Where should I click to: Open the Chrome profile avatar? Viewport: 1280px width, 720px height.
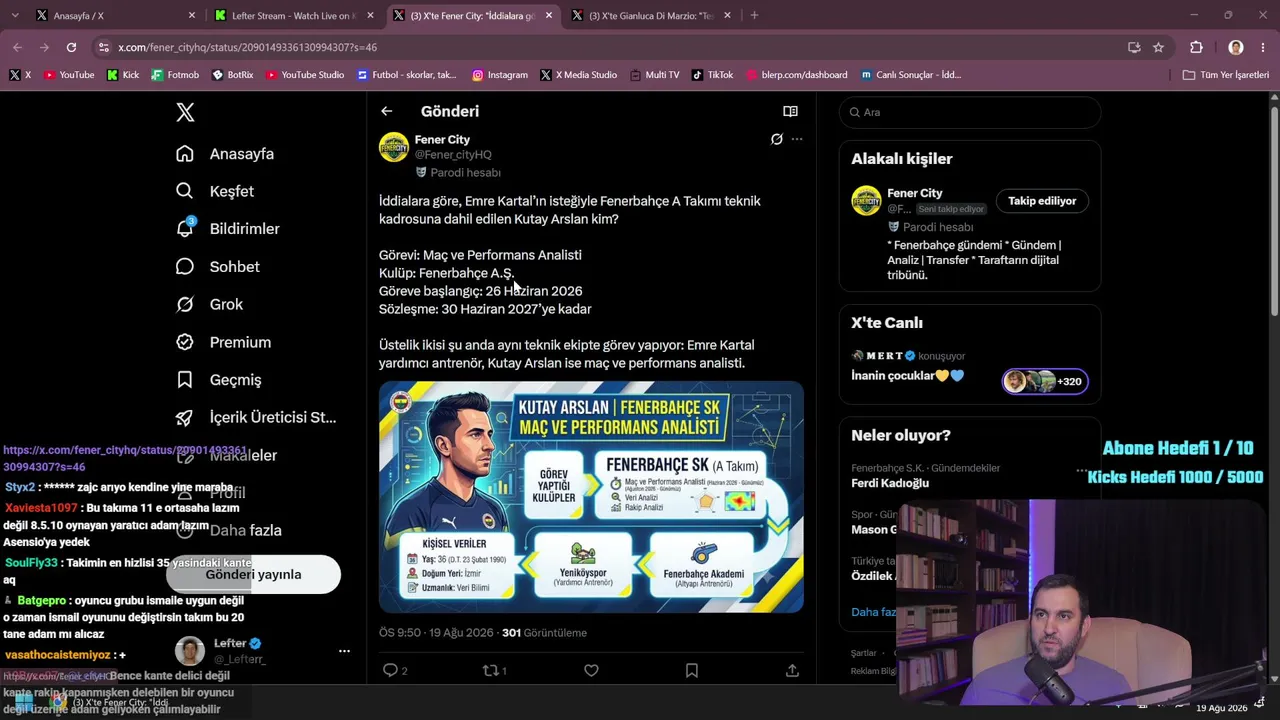[1236, 47]
